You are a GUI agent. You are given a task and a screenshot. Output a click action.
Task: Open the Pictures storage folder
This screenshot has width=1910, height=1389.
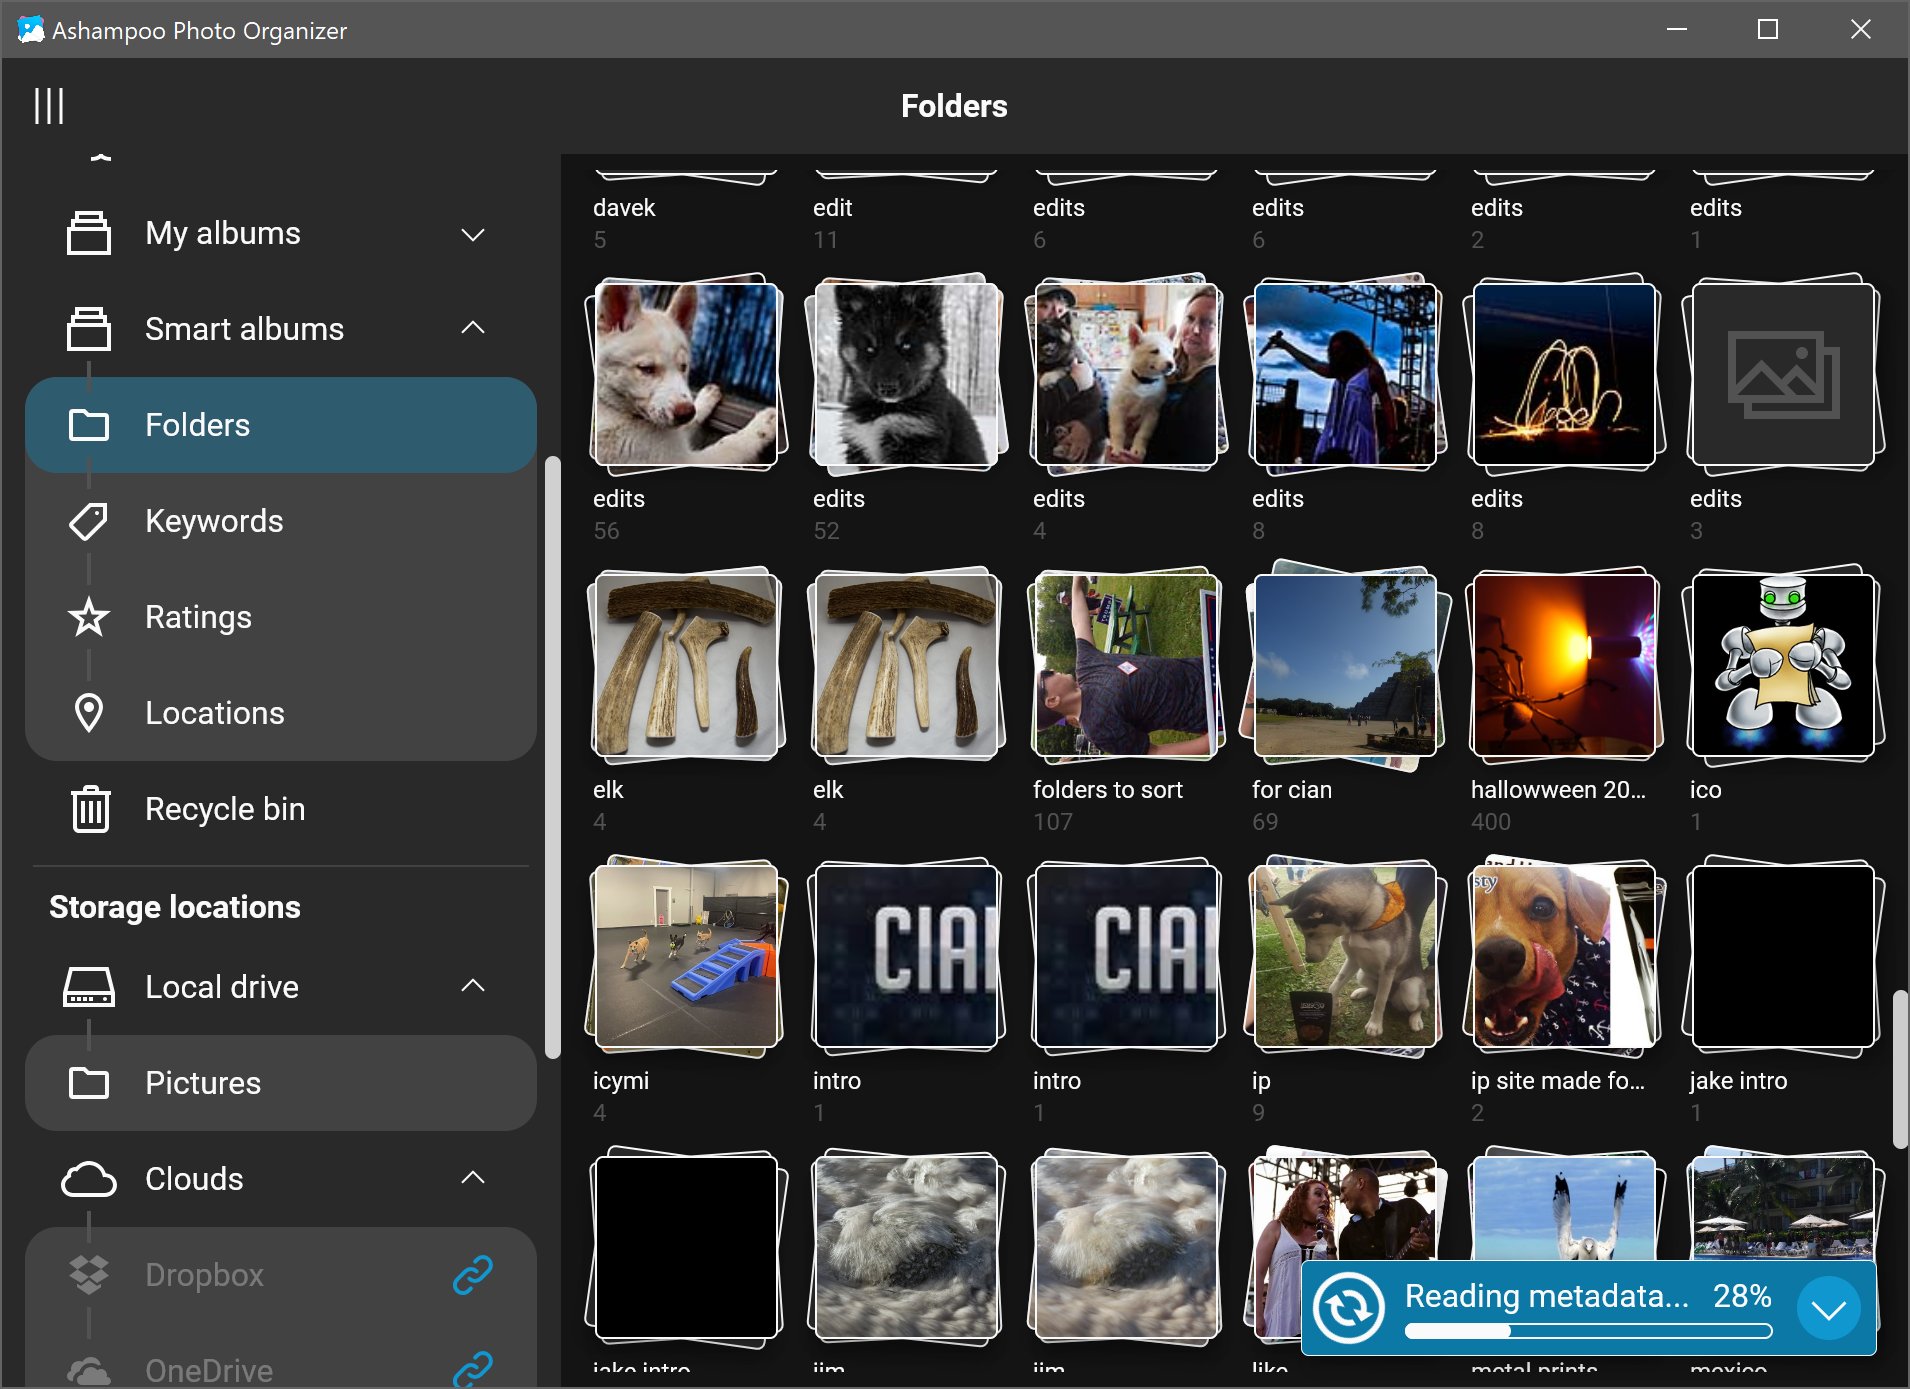[x=281, y=1083]
